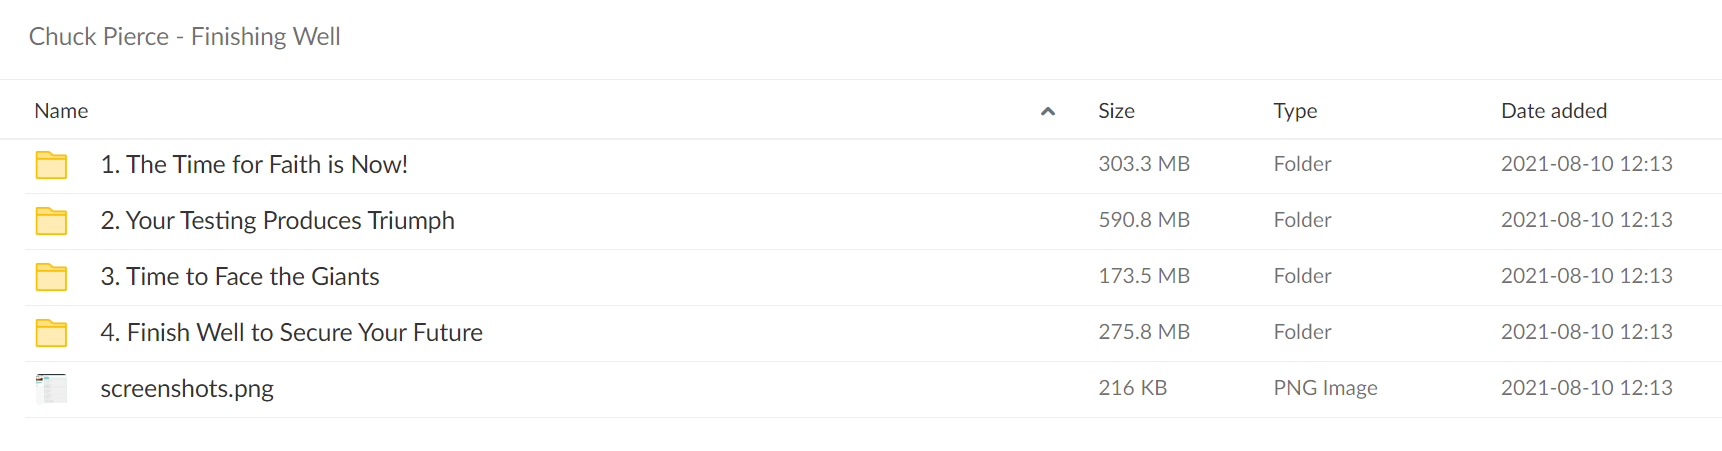Image resolution: width=1722 pixels, height=451 pixels.
Task: Sort the list by the Date added column
Action: pos(1554,111)
